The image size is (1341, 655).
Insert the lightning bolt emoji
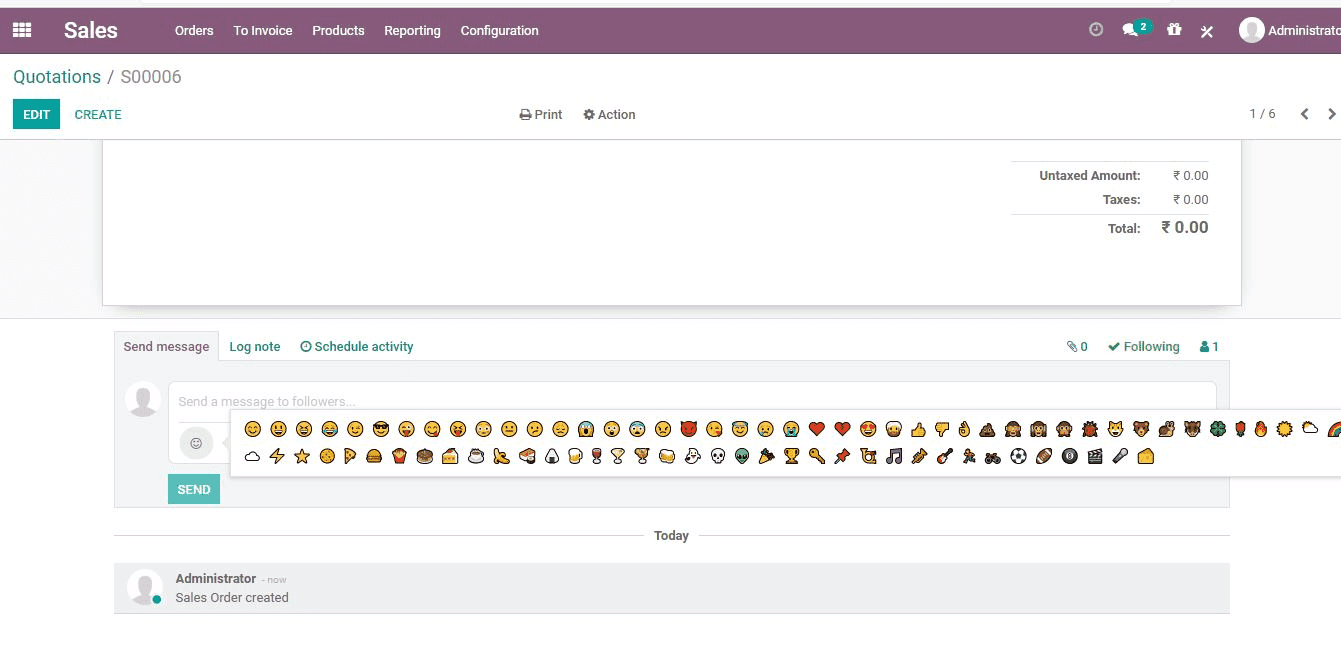[x=277, y=456]
